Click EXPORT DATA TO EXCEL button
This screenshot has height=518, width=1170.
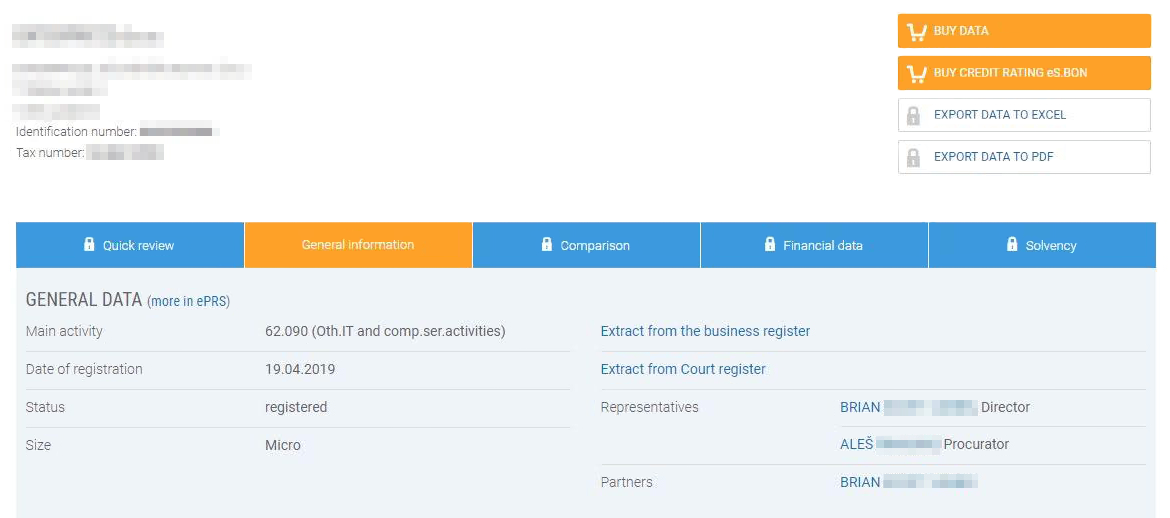pyautogui.click(x=1024, y=115)
